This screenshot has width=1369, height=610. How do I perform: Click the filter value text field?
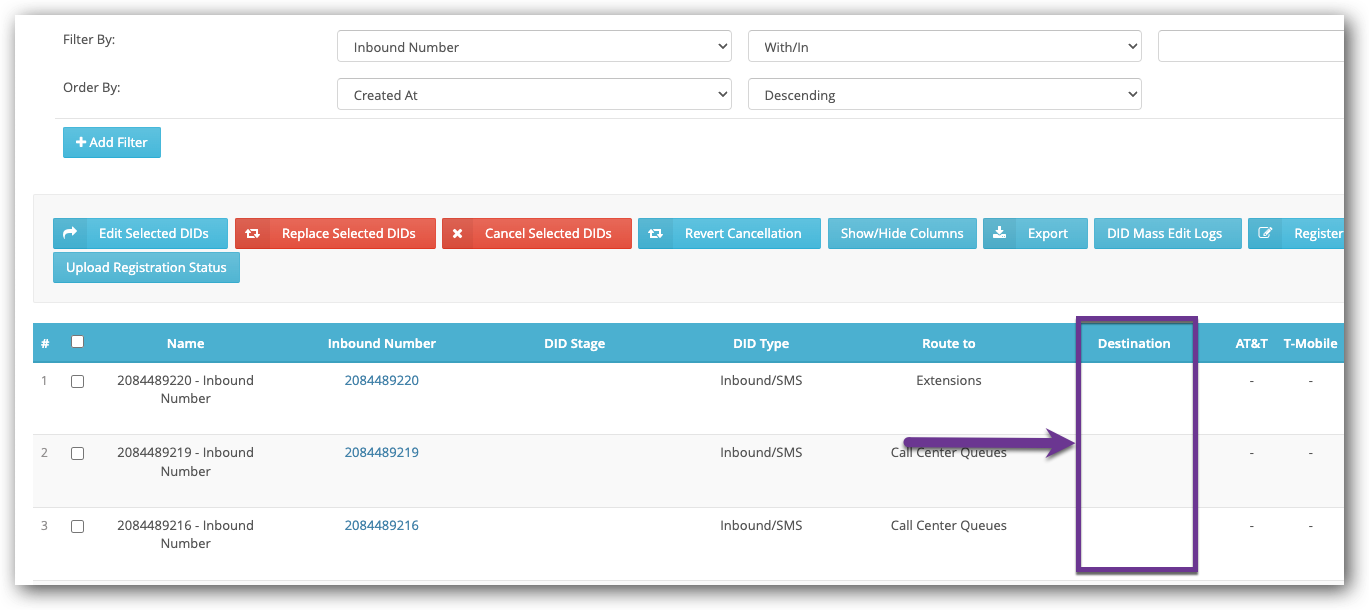1250,46
